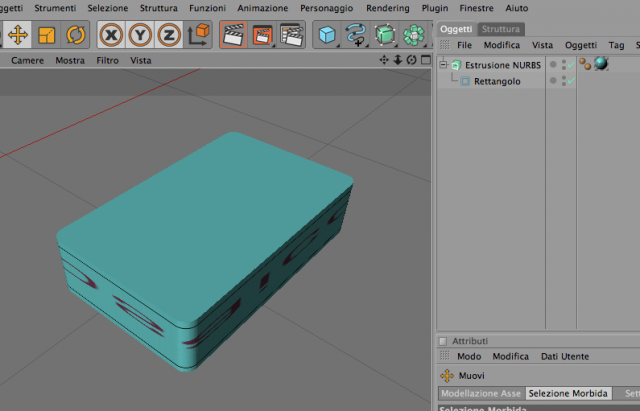Switch to the Struttura tab
The width and height of the screenshot is (640, 411).
(x=501, y=29)
